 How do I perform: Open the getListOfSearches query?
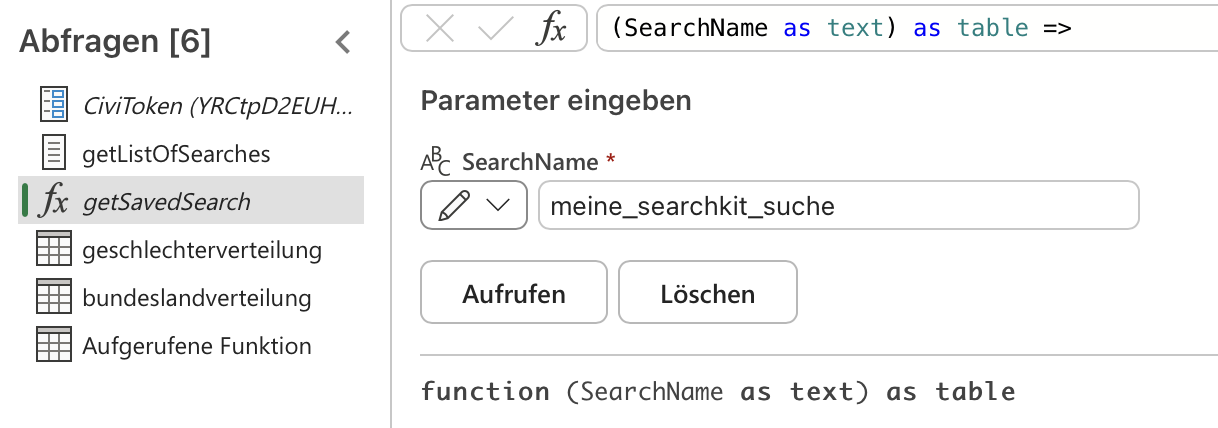click(x=176, y=154)
